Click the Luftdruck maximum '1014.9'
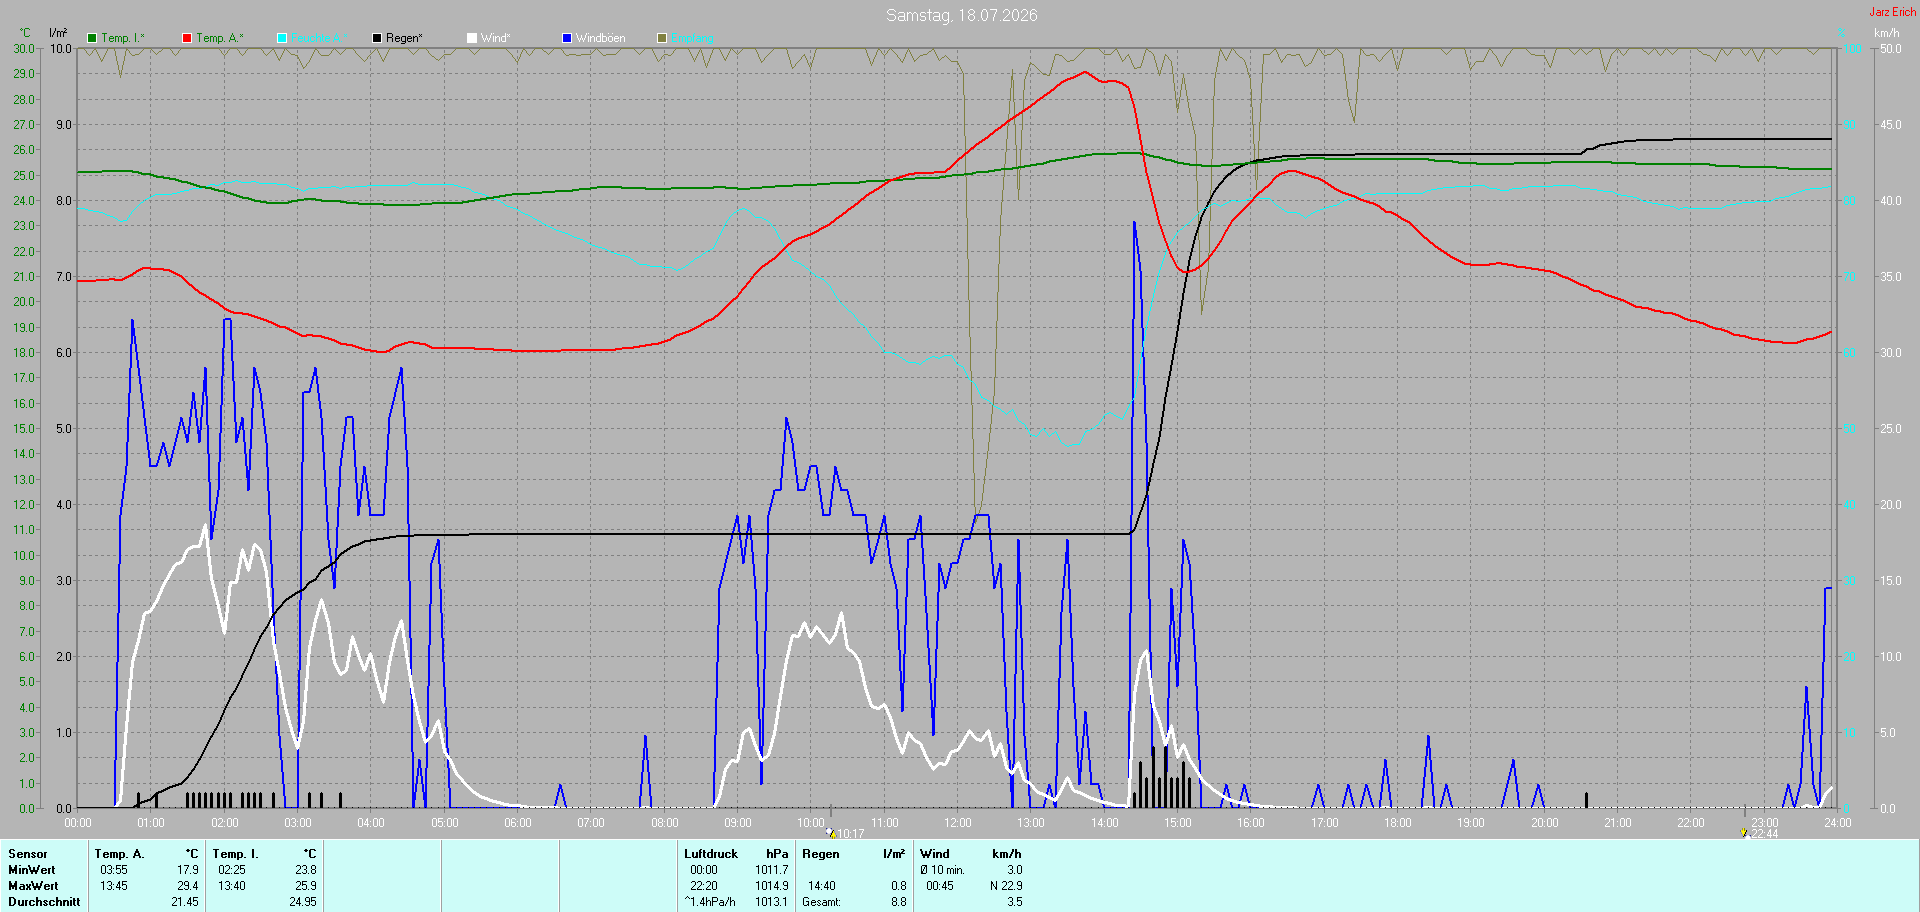The height and width of the screenshot is (912, 1920). point(772,886)
